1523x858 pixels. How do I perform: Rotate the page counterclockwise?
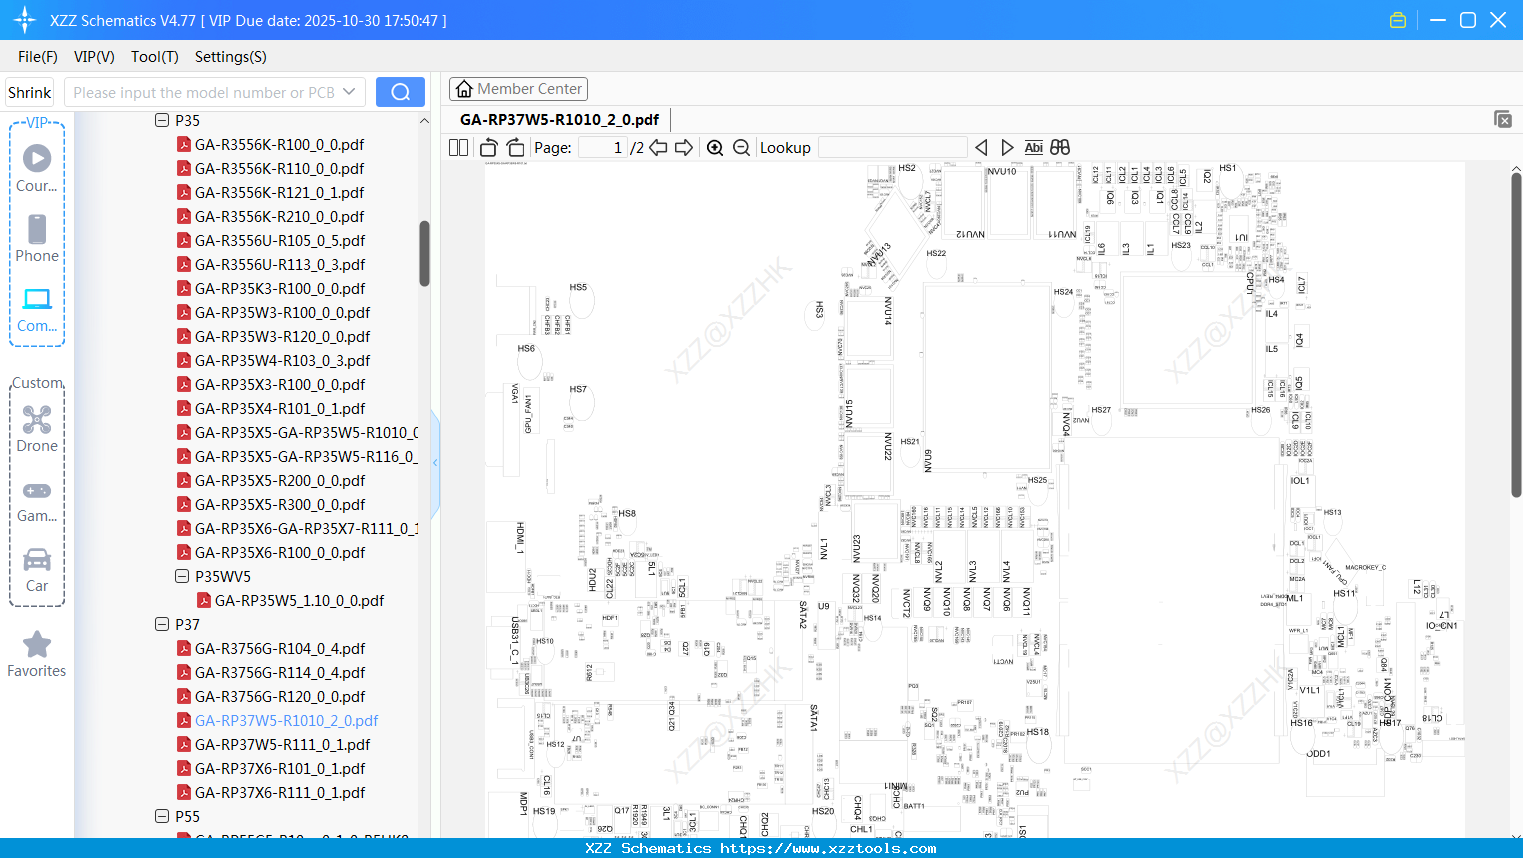pyautogui.click(x=489, y=148)
